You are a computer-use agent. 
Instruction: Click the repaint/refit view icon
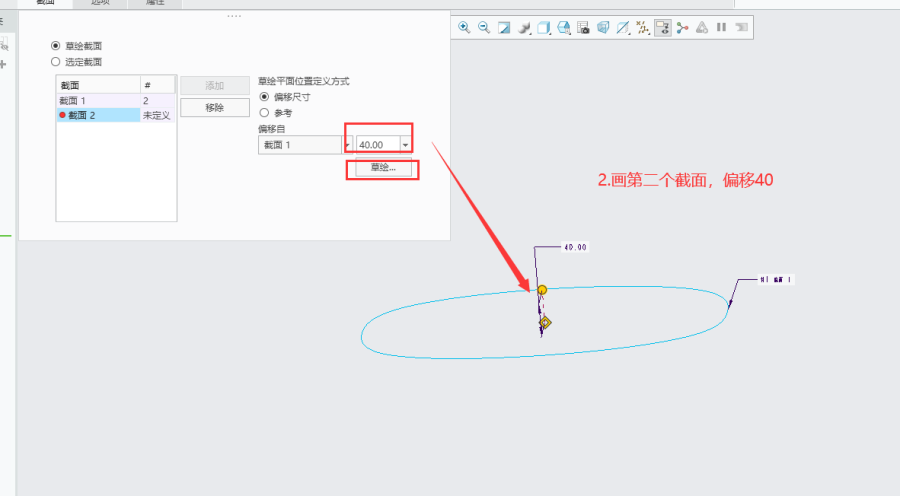click(x=505, y=28)
